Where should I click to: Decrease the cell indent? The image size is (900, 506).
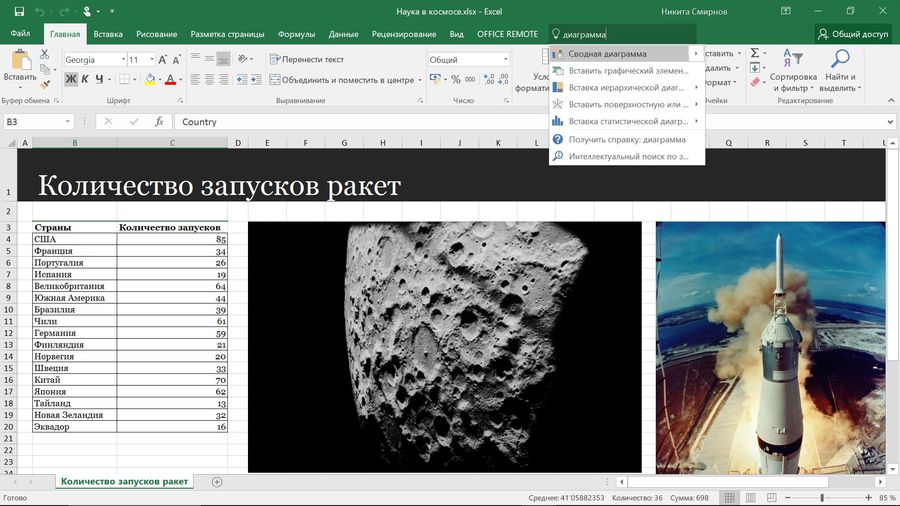(242, 79)
